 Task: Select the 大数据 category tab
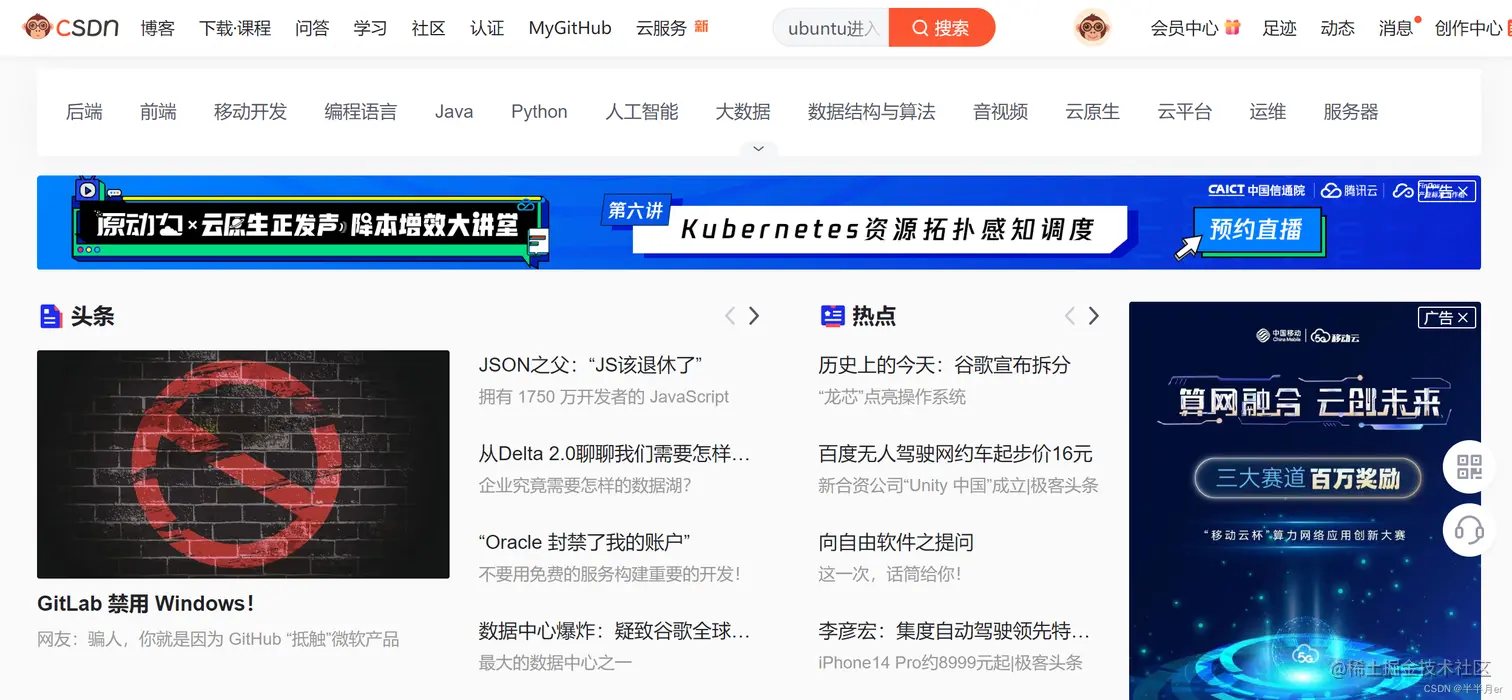coord(743,112)
